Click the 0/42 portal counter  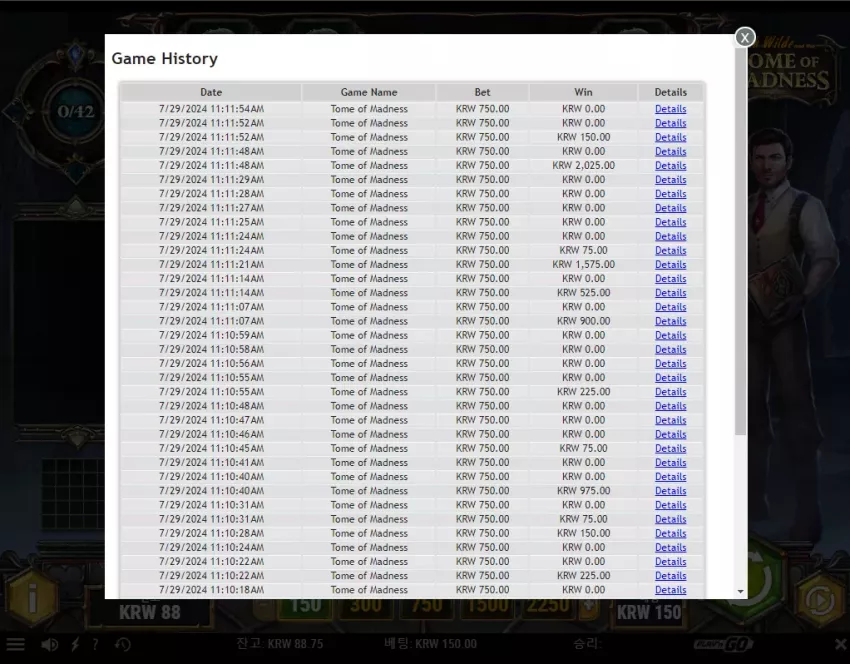tap(76, 112)
